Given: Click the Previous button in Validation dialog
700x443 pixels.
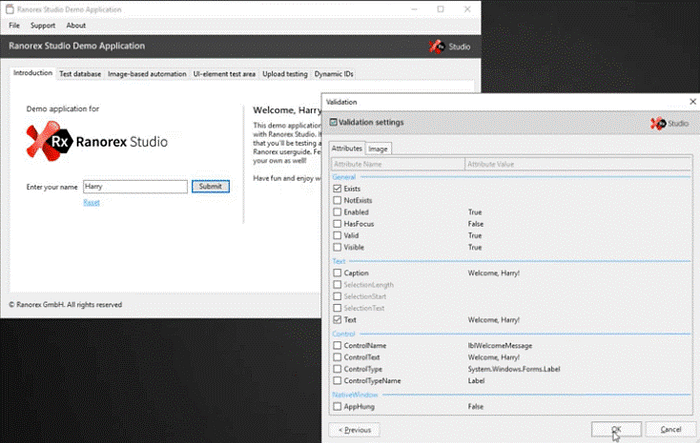Looking at the screenshot, I should click(354, 430).
